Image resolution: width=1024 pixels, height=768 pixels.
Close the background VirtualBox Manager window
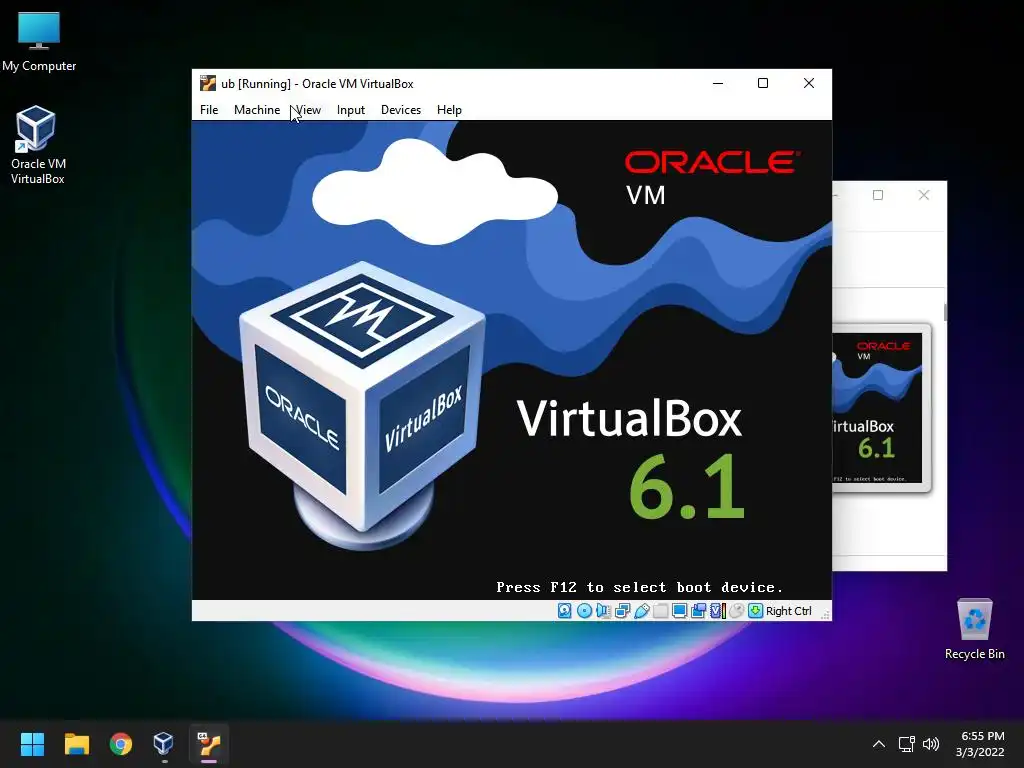click(923, 195)
